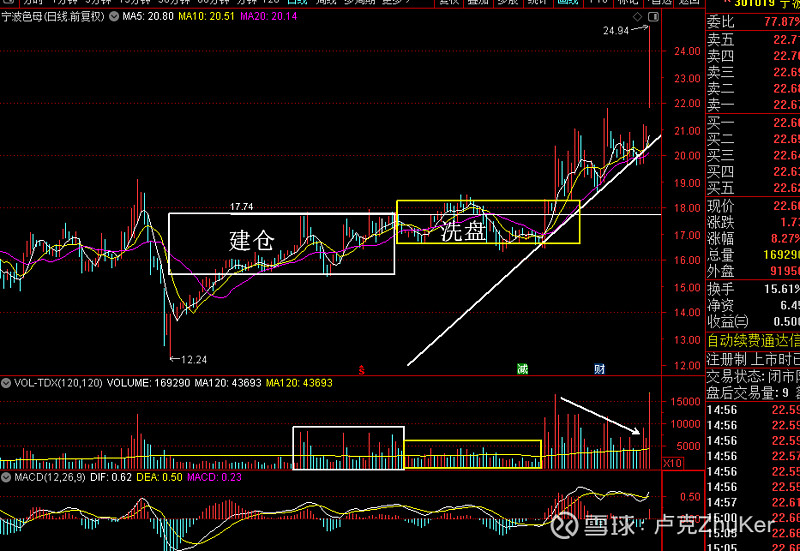Click the MA10 yellow moving average label
Screen dimensions: 800x551
pos(206,17)
